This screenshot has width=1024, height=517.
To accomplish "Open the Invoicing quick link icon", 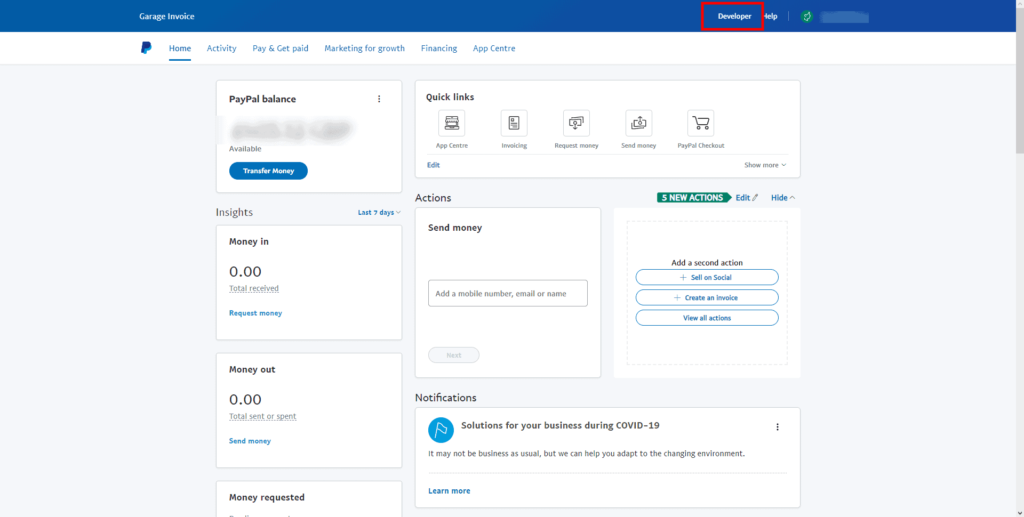I will pos(514,123).
